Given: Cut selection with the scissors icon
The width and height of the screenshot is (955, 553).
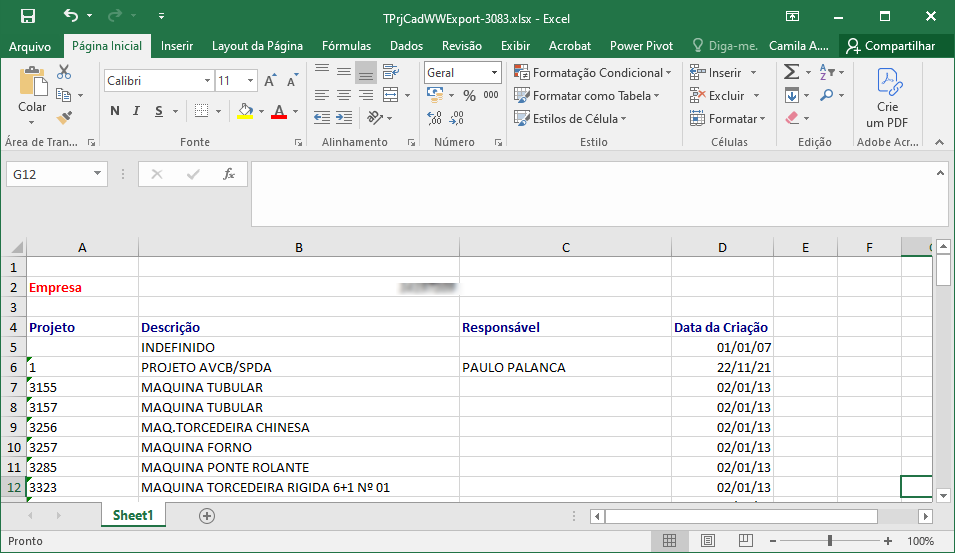Looking at the screenshot, I should pyautogui.click(x=64, y=72).
